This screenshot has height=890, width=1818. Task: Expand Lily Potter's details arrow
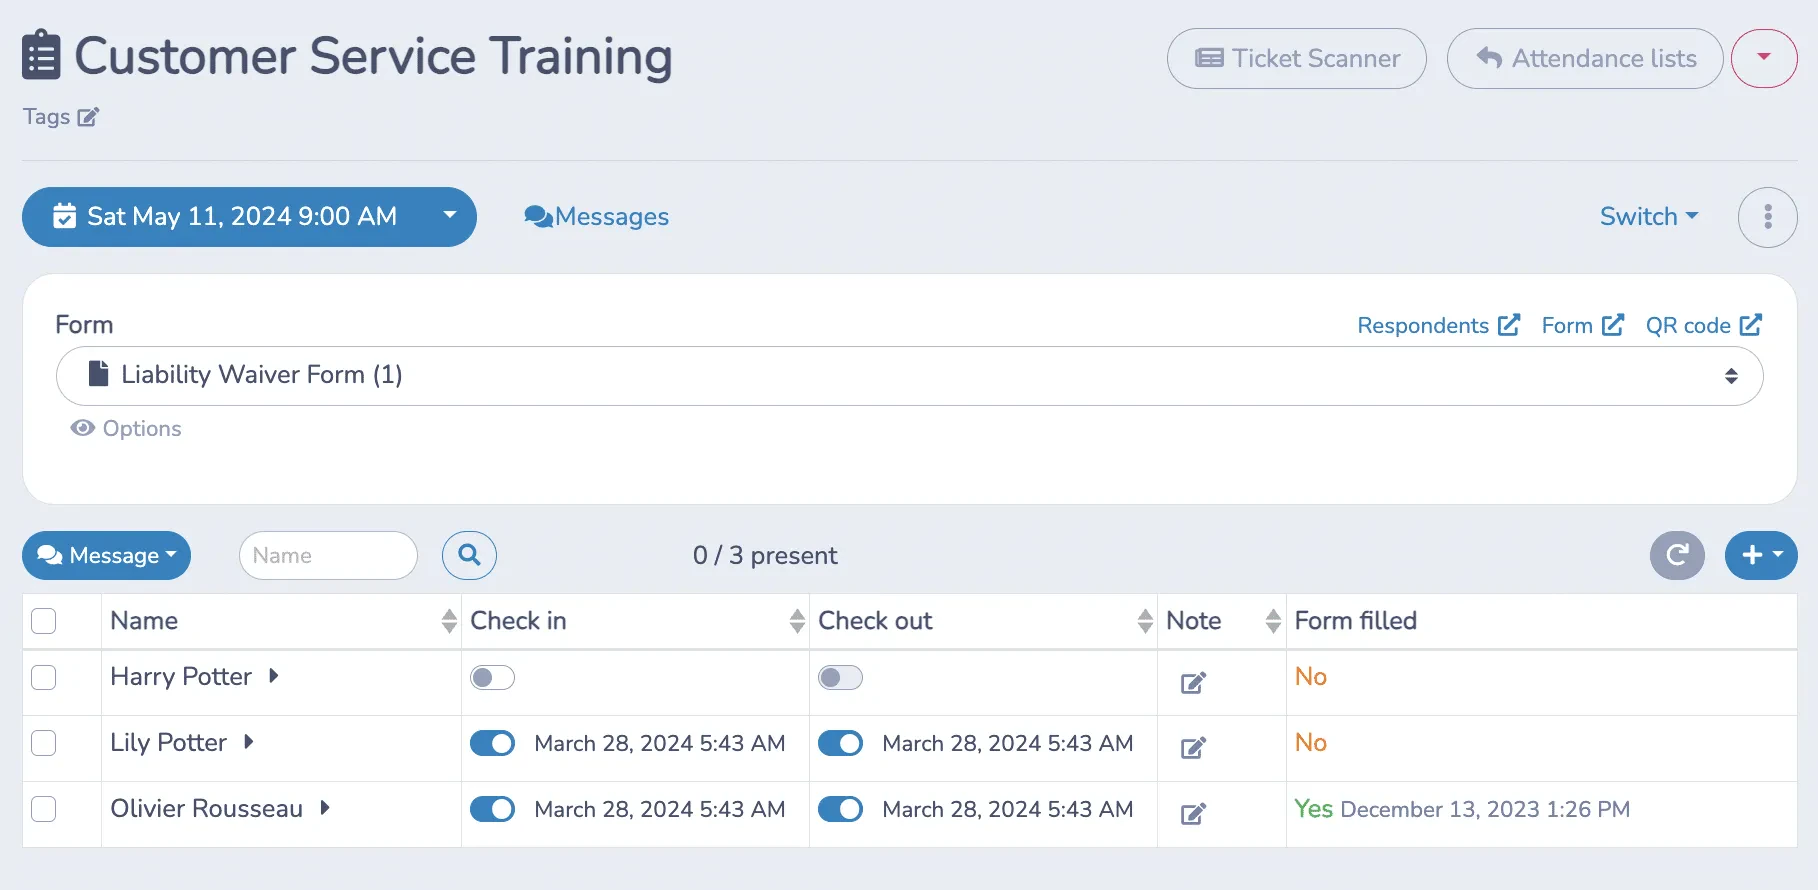tap(248, 742)
